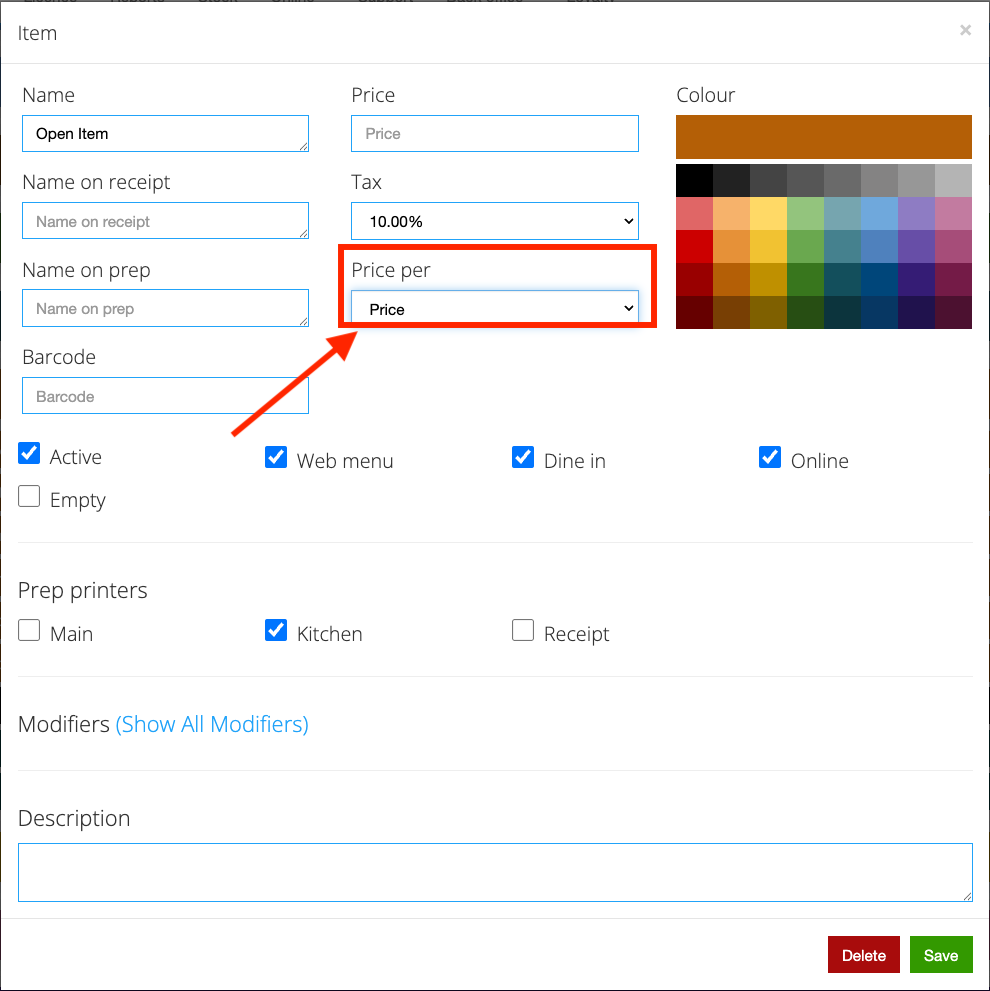Select the bright red colour swatch
The width and height of the screenshot is (990, 991).
[x=694, y=246]
